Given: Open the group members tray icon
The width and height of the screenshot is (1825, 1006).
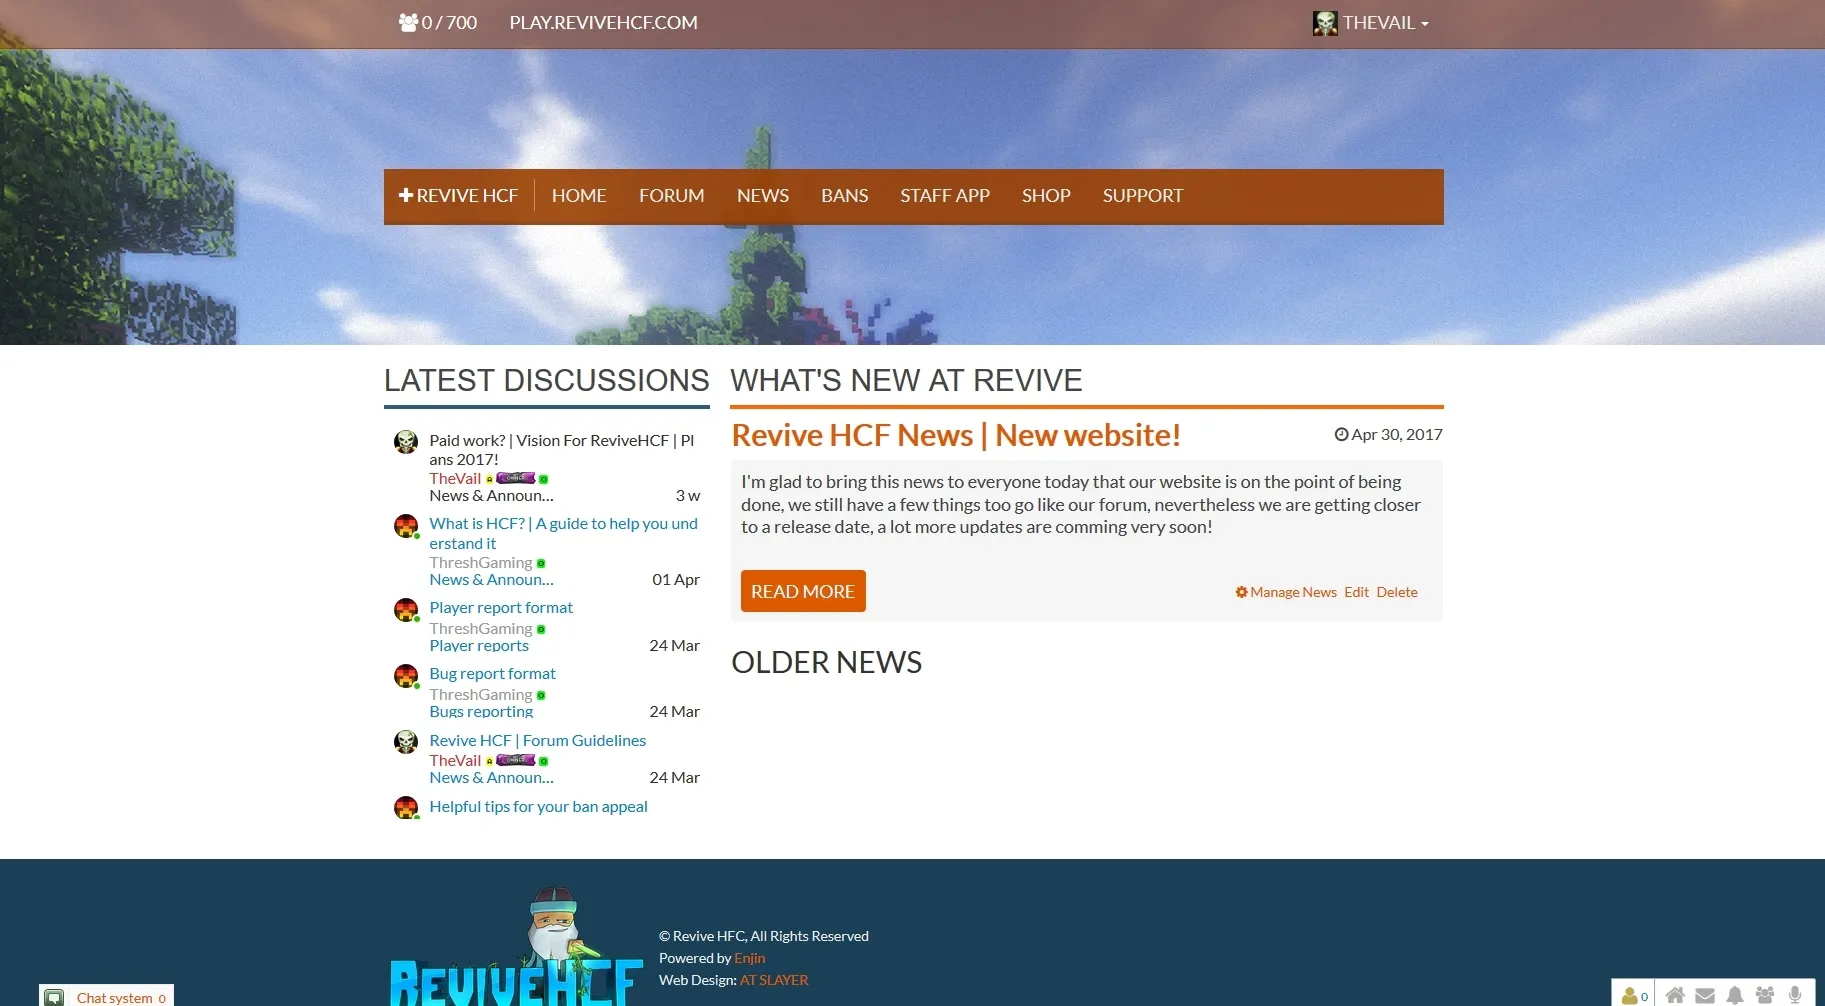Looking at the screenshot, I should (1765, 996).
